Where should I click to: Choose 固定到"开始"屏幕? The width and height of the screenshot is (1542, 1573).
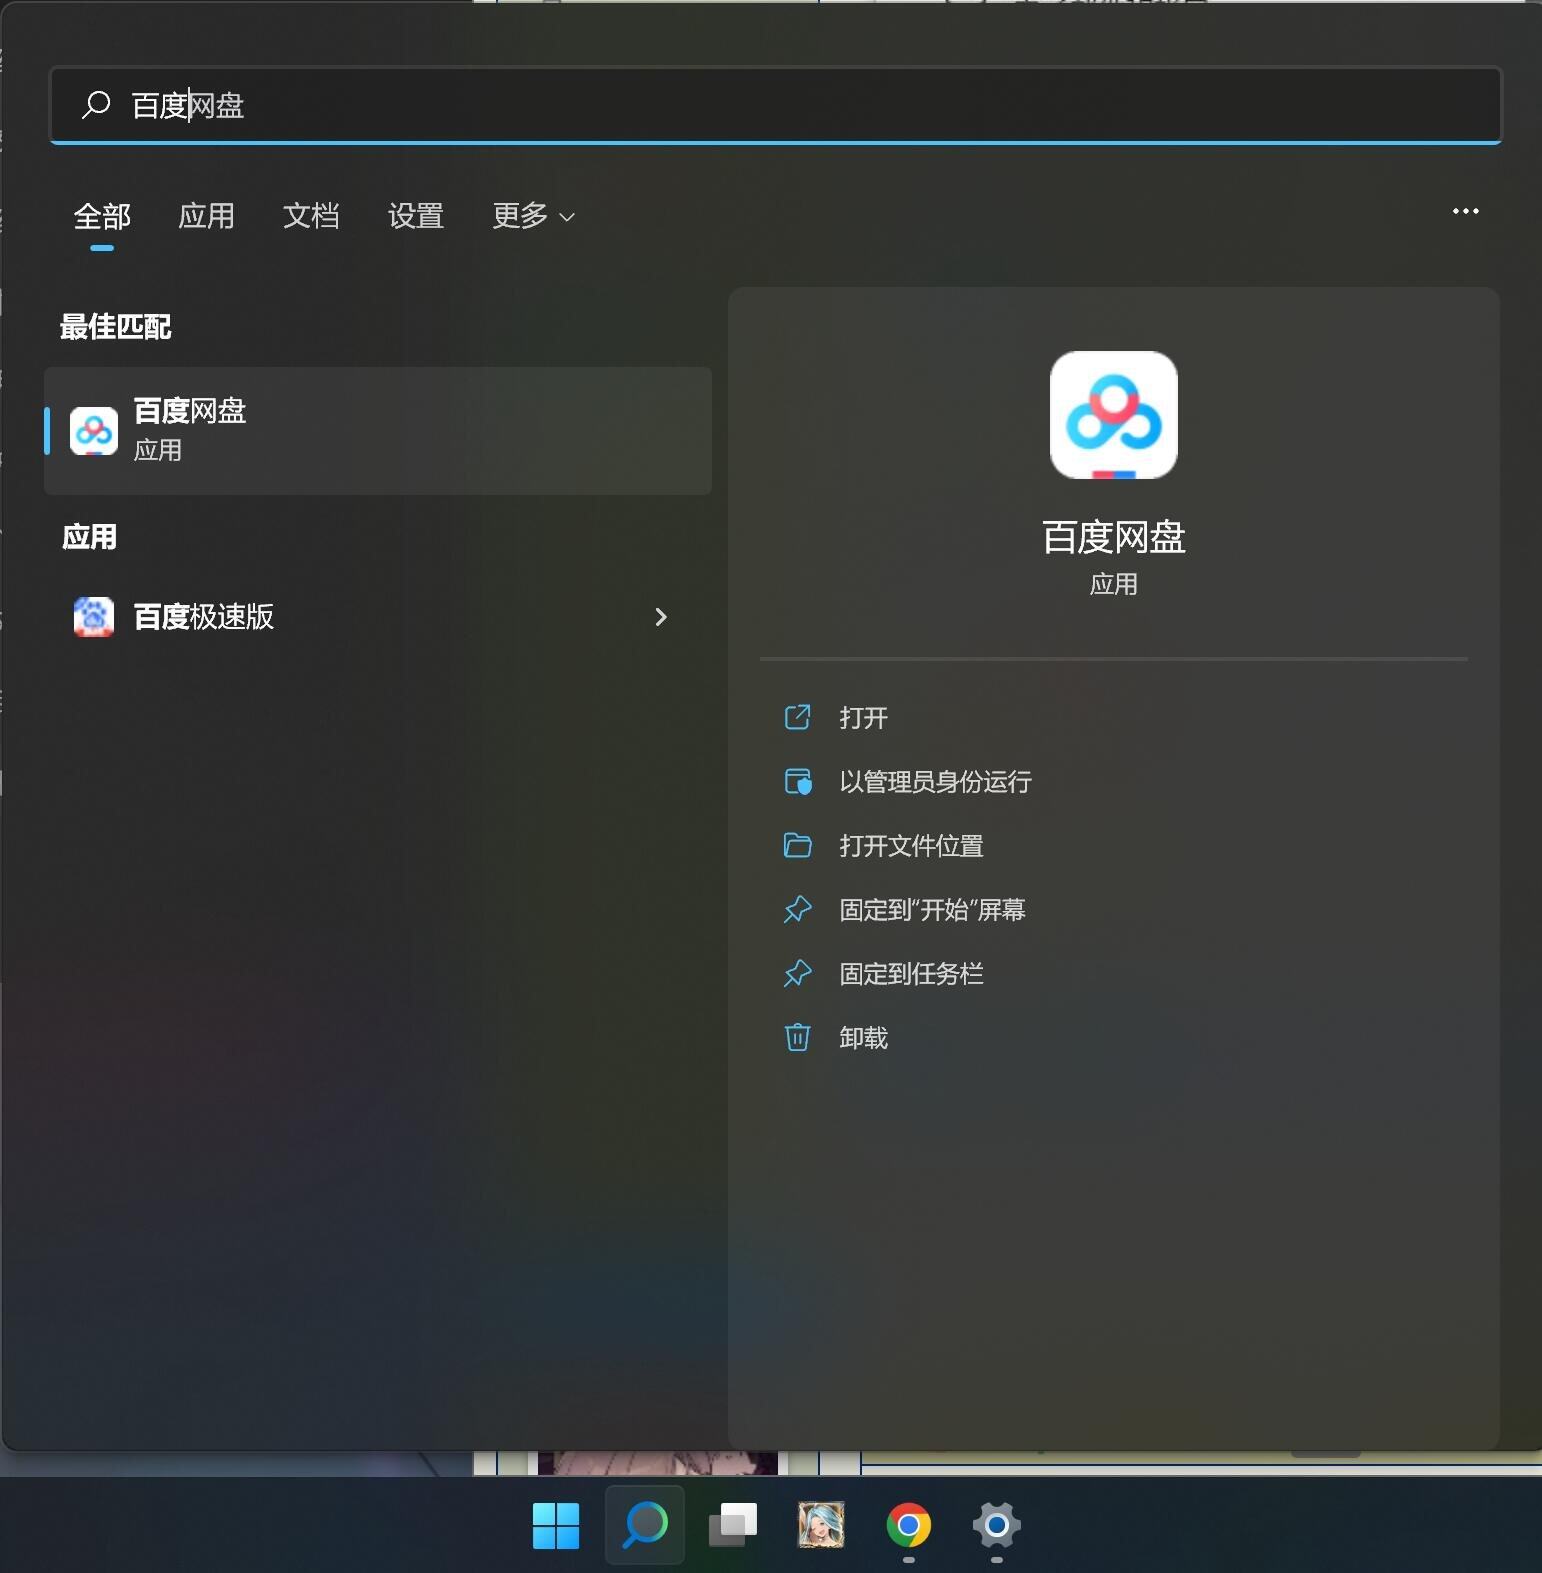933,910
